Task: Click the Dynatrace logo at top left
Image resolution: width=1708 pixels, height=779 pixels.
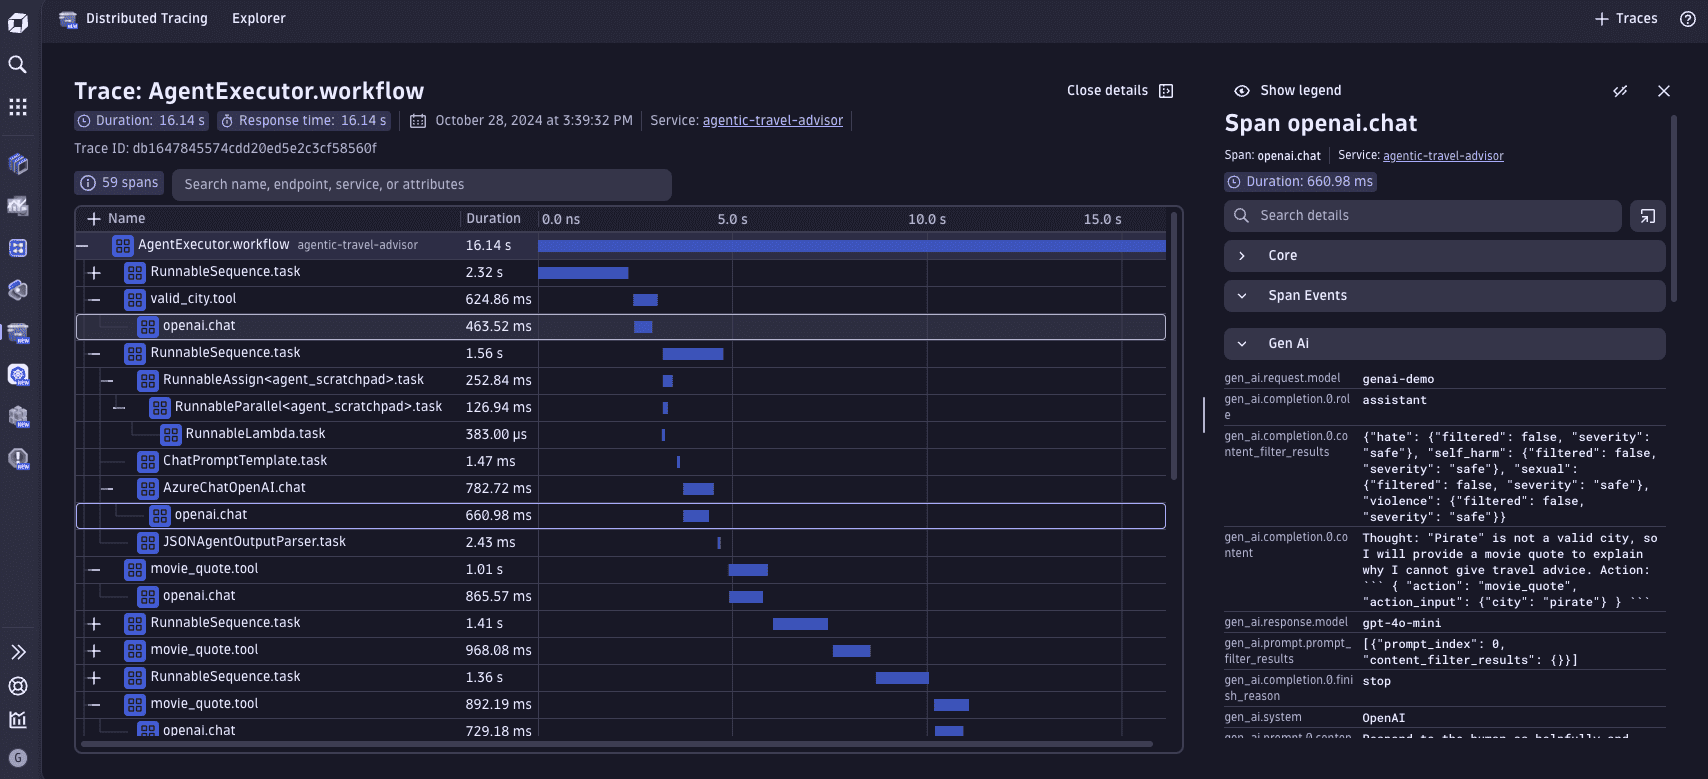Action: pos(17,22)
